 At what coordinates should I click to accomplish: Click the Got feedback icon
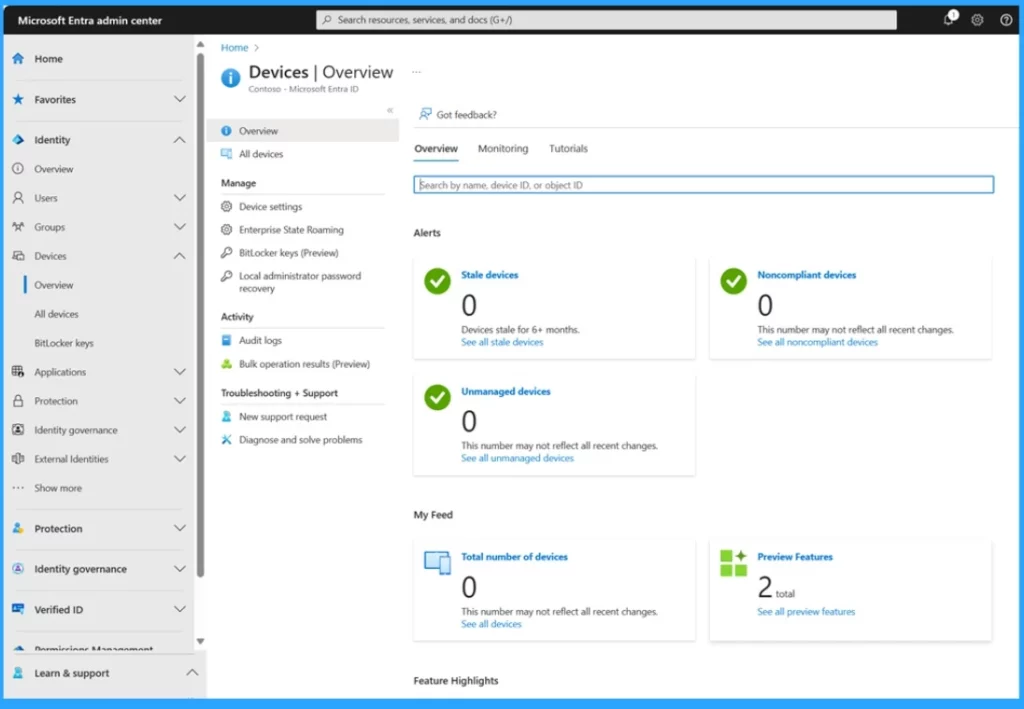point(425,114)
